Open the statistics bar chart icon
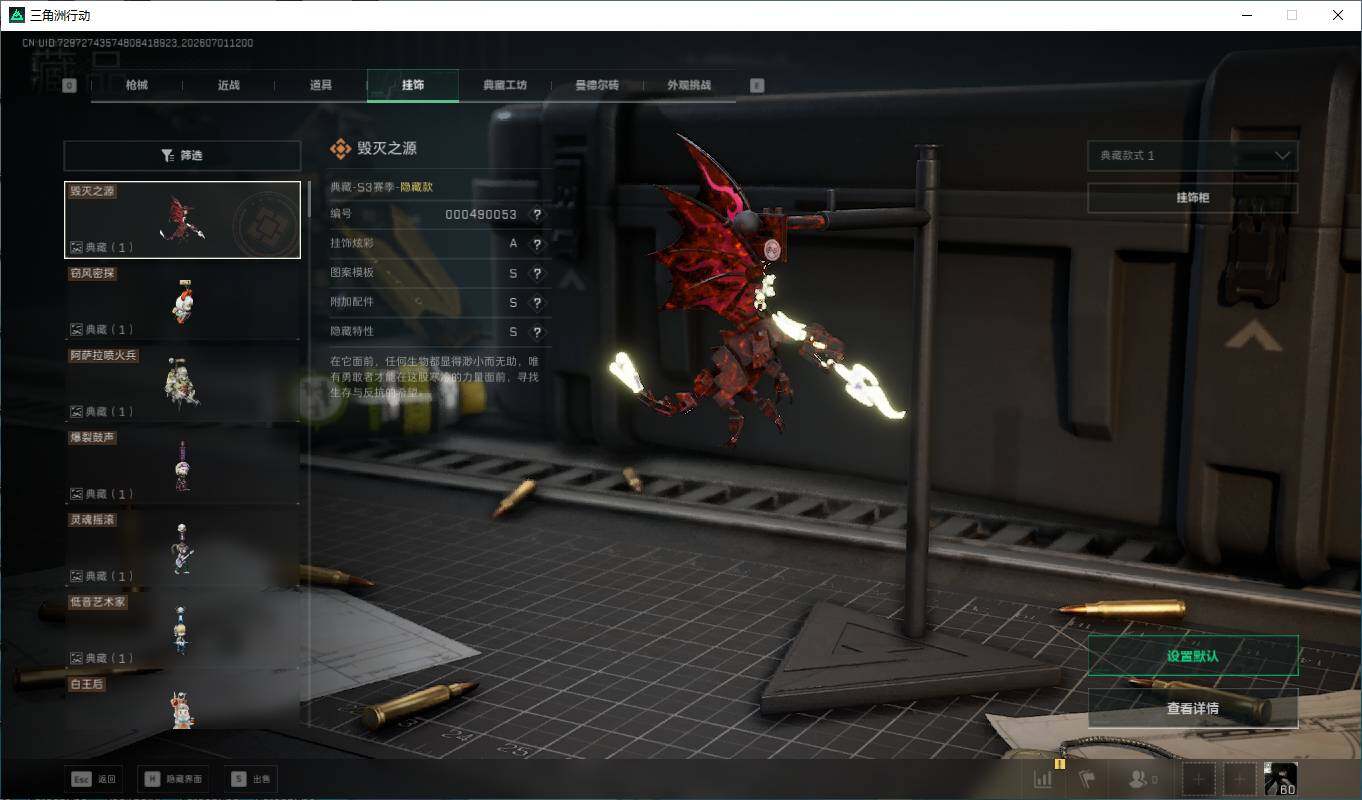Image resolution: width=1362 pixels, height=800 pixels. pyautogui.click(x=1043, y=779)
